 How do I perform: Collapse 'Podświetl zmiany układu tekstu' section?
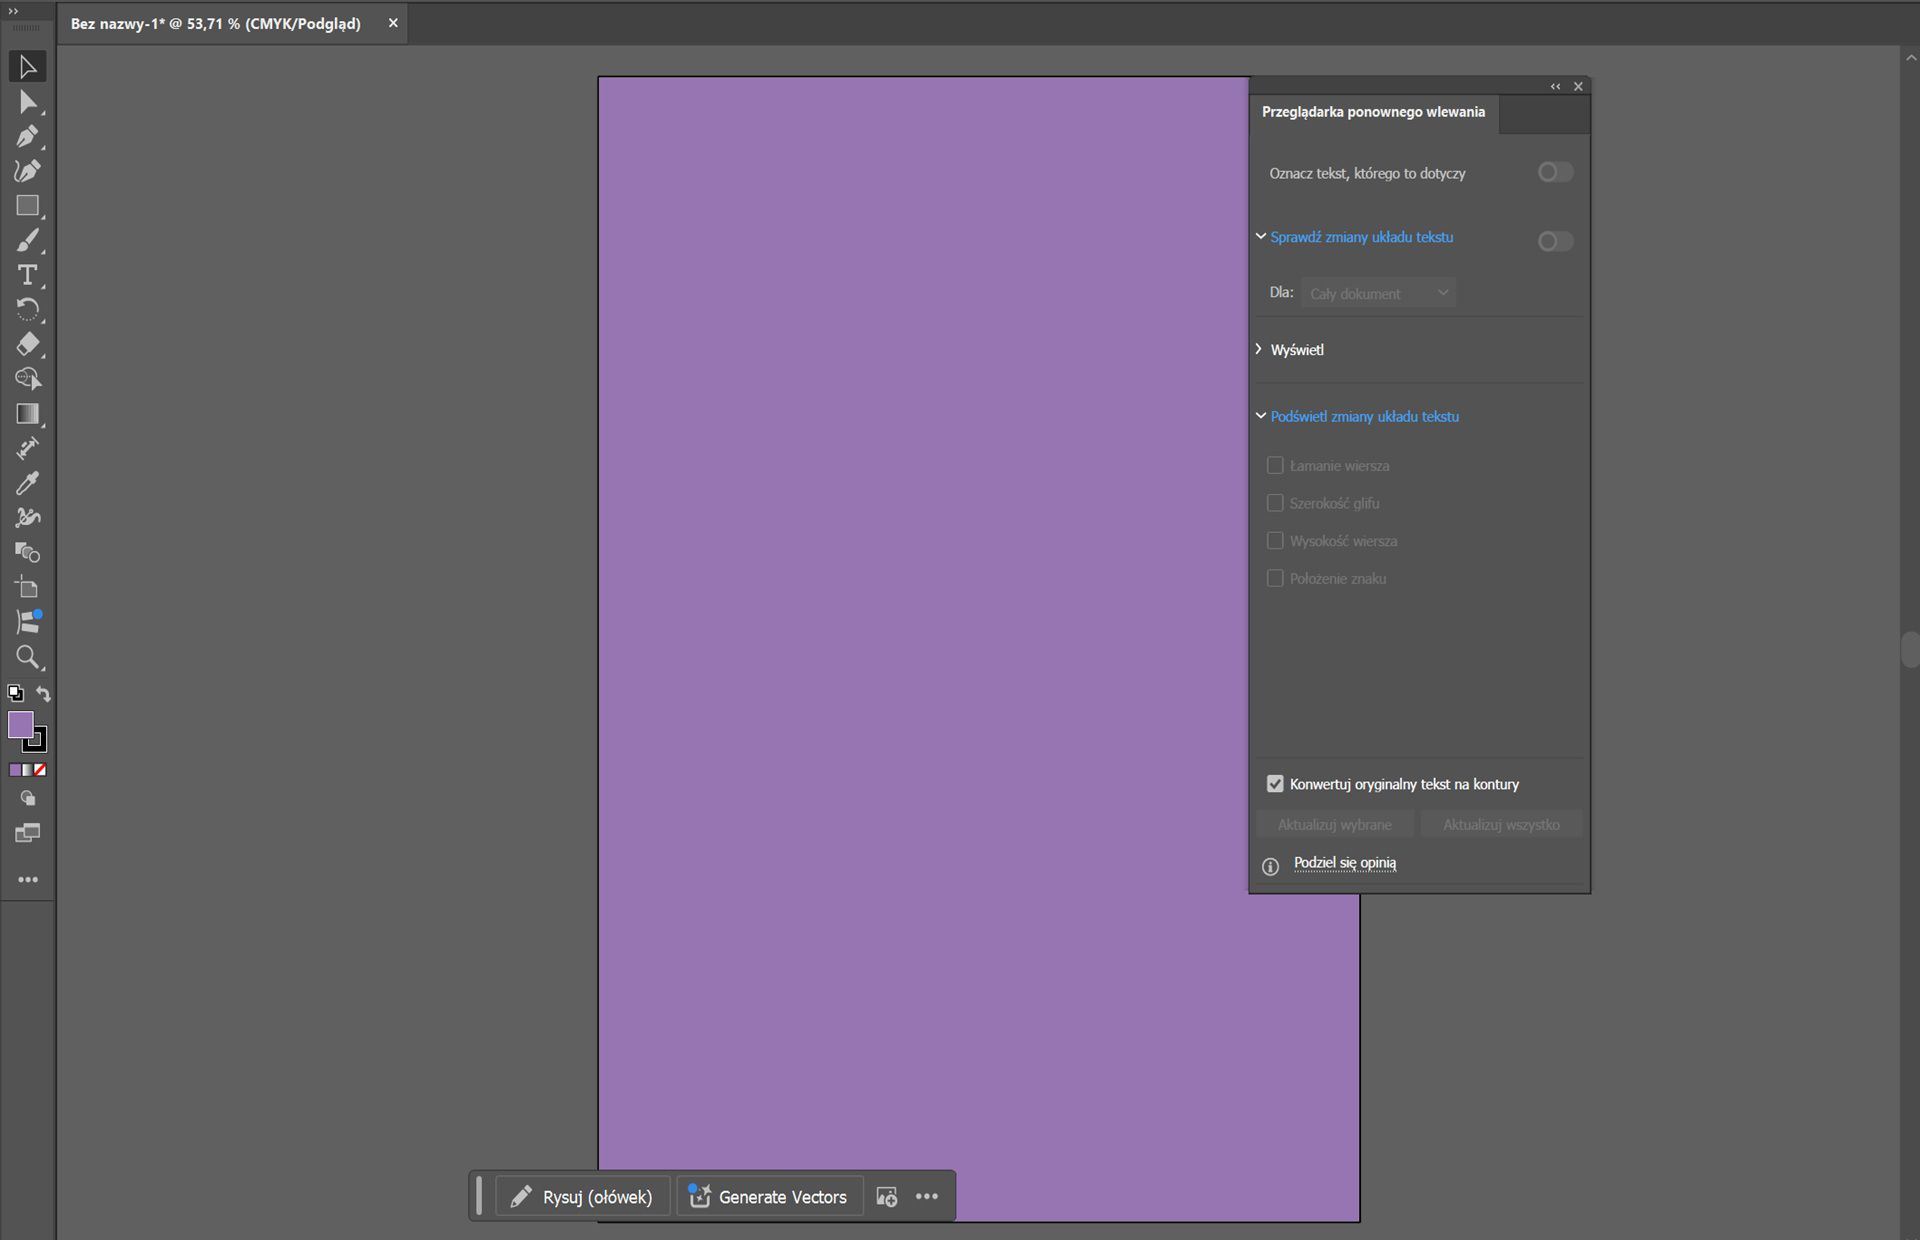(x=1261, y=416)
